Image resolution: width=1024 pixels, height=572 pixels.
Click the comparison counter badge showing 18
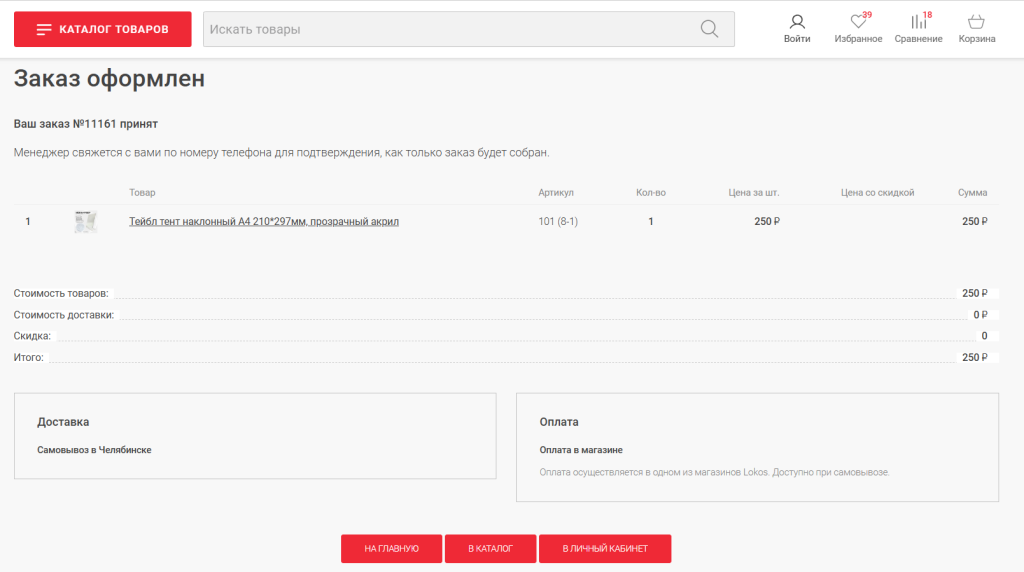[927, 14]
